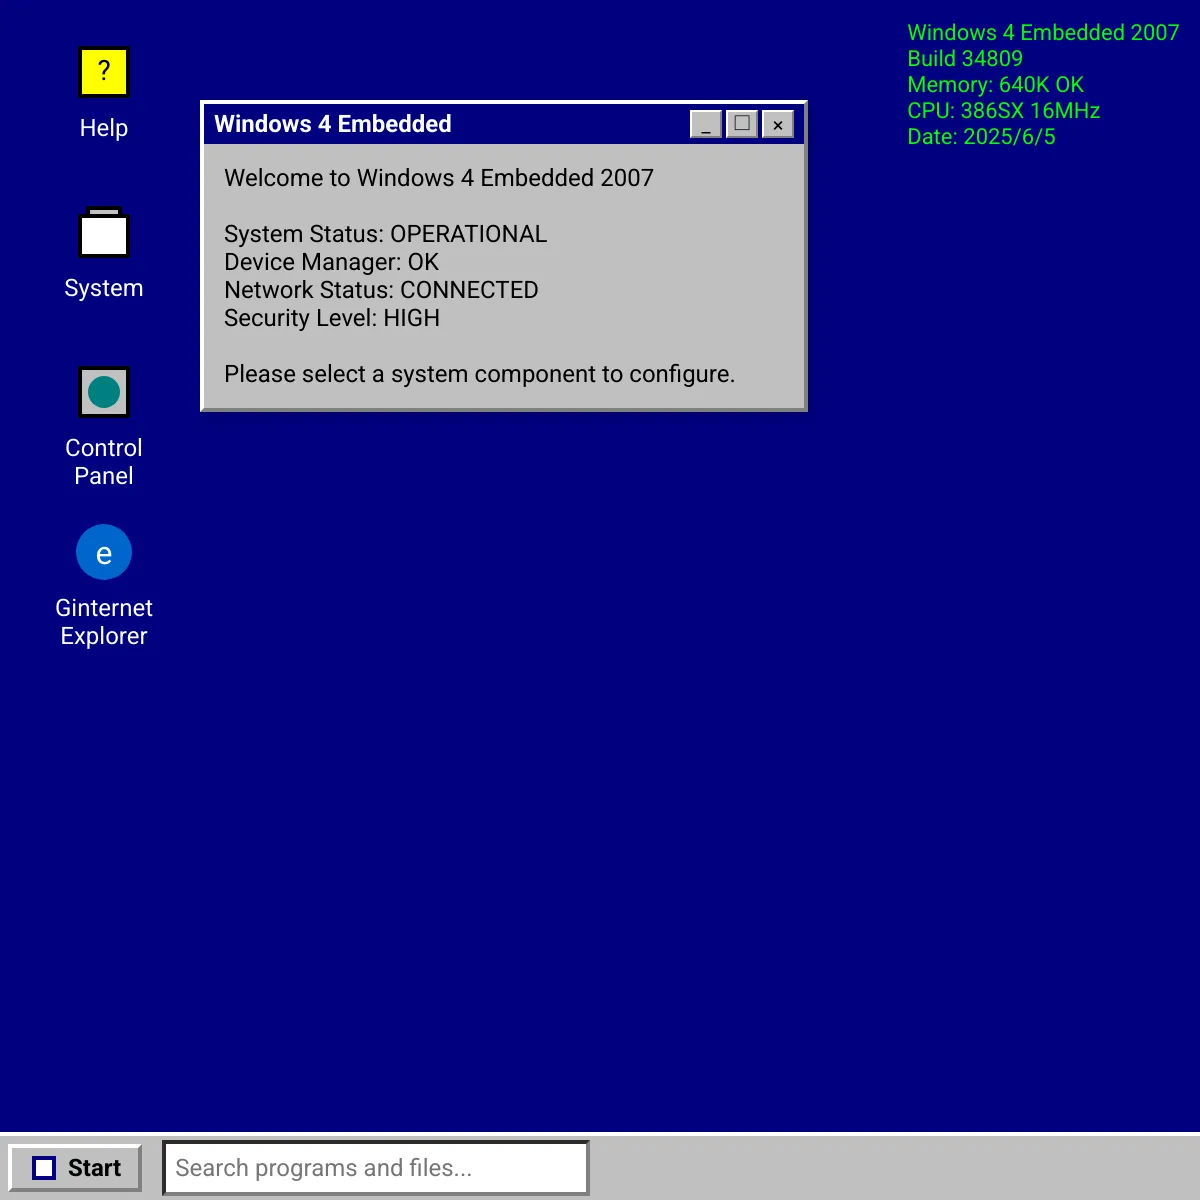Click 'Please select a system component' message
Image resolution: width=1200 pixels, height=1200 pixels.
(480, 374)
